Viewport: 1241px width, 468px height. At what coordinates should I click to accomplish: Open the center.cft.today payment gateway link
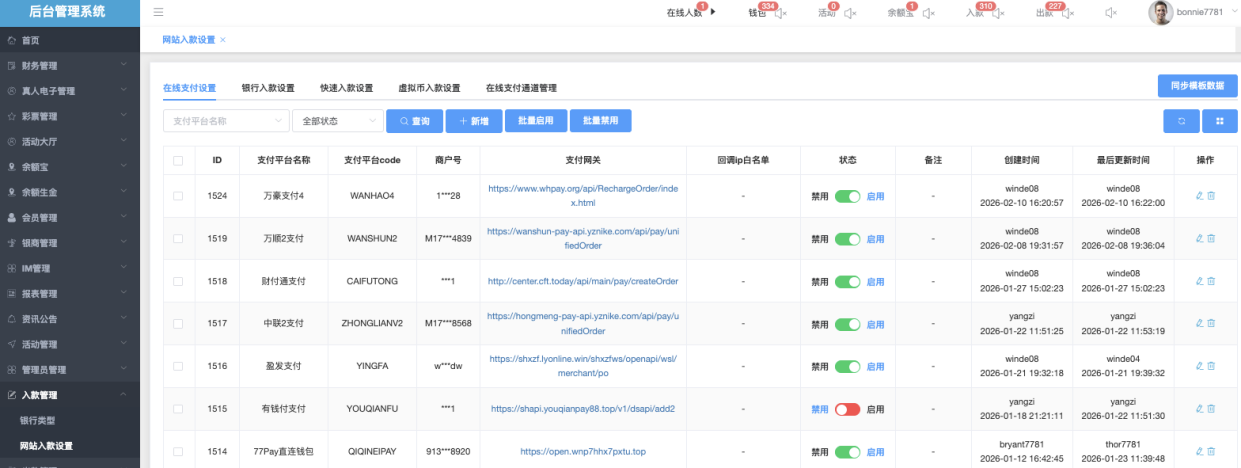(x=583, y=282)
